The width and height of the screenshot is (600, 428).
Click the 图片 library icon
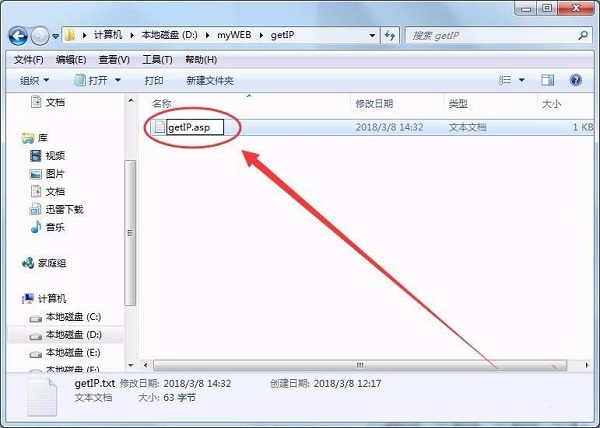click(36, 174)
